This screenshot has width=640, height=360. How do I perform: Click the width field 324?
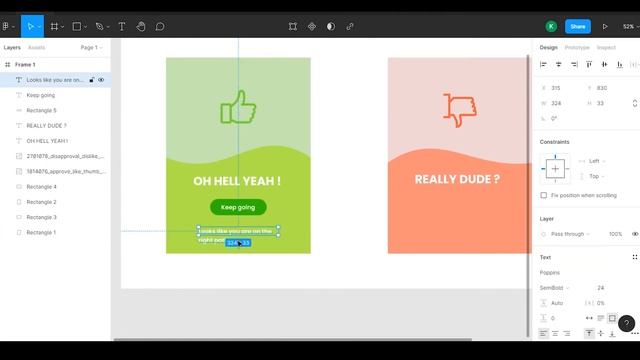[x=556, y=103]
